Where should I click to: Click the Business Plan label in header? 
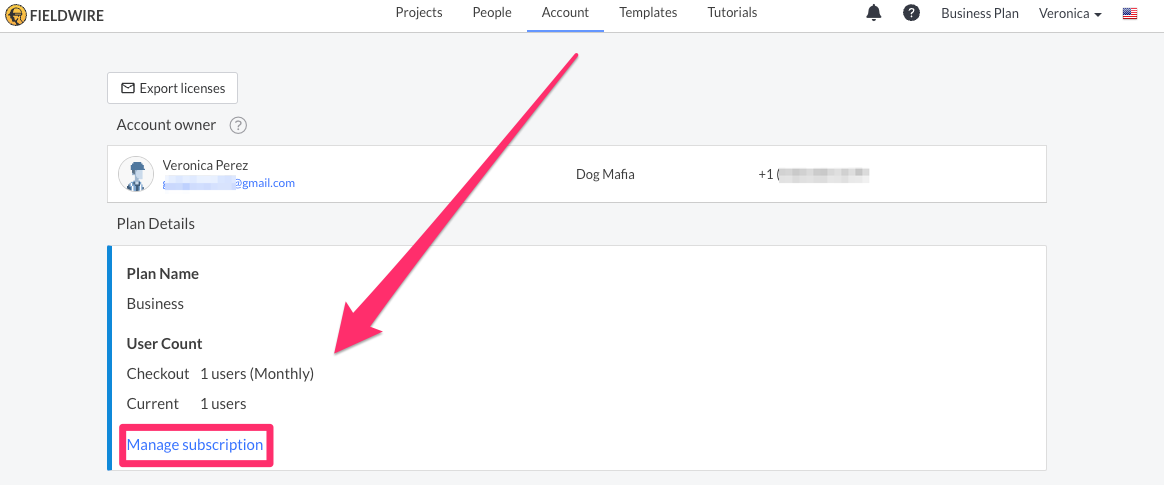980,13
